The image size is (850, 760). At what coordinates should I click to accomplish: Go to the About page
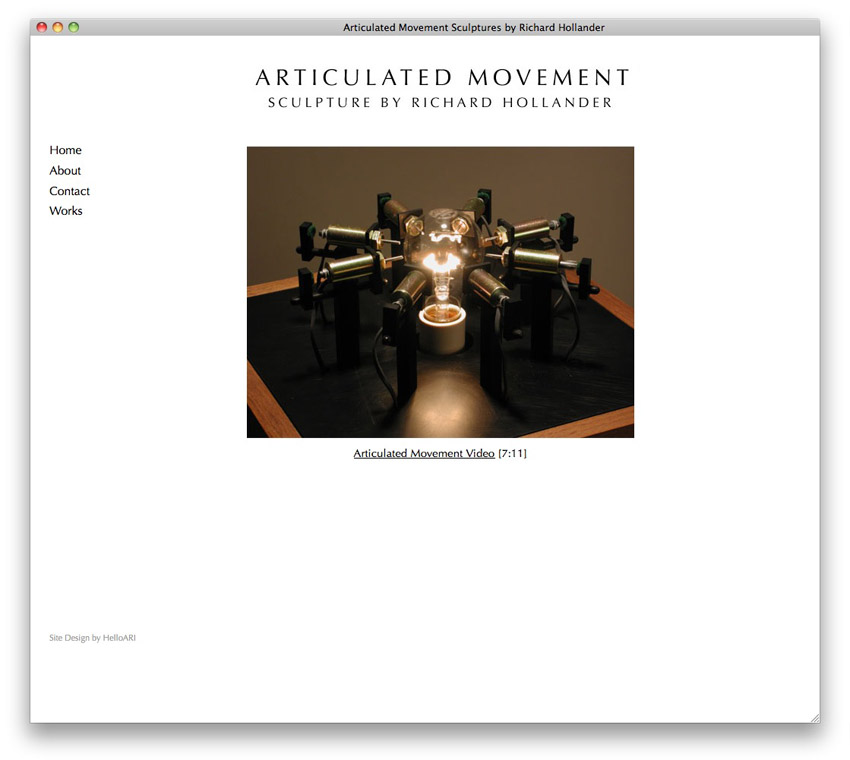pos(65,171)
